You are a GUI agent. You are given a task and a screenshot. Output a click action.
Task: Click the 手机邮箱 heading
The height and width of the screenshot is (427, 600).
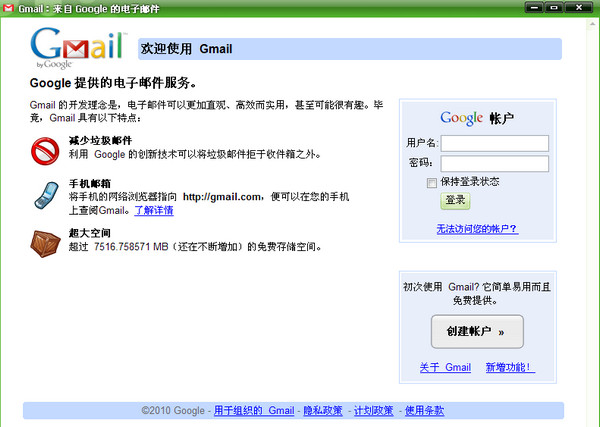click(x=90, y=184)
